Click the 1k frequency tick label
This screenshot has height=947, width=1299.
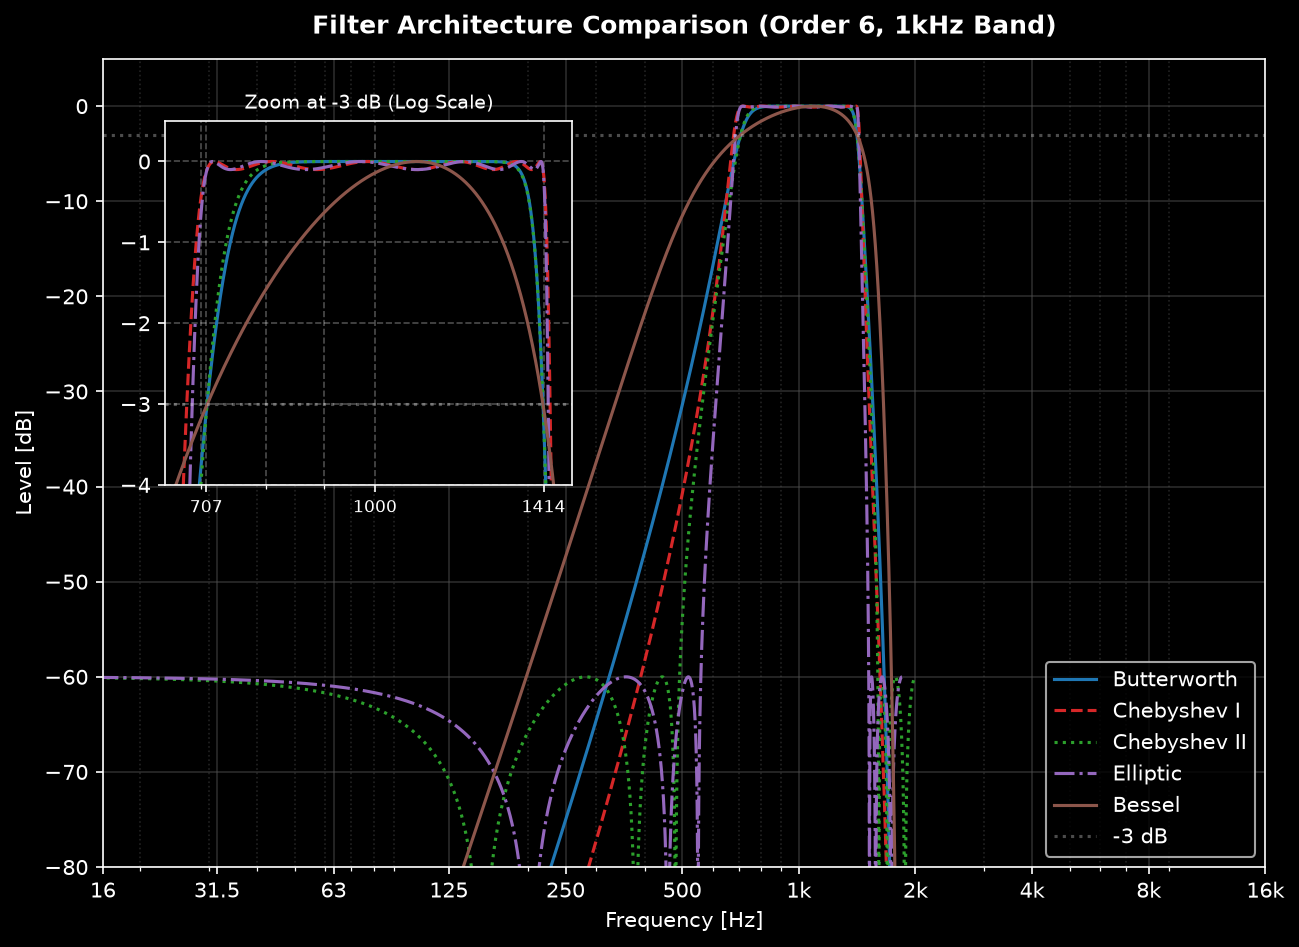click(x=798, y=892)
